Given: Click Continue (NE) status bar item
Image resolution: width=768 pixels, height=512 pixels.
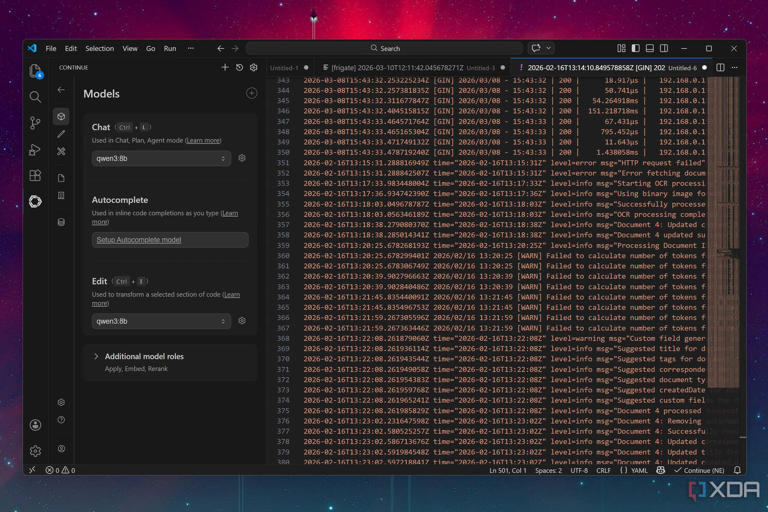Looking at the screenshot, I should pyautogui.click(x=699, y=470).
